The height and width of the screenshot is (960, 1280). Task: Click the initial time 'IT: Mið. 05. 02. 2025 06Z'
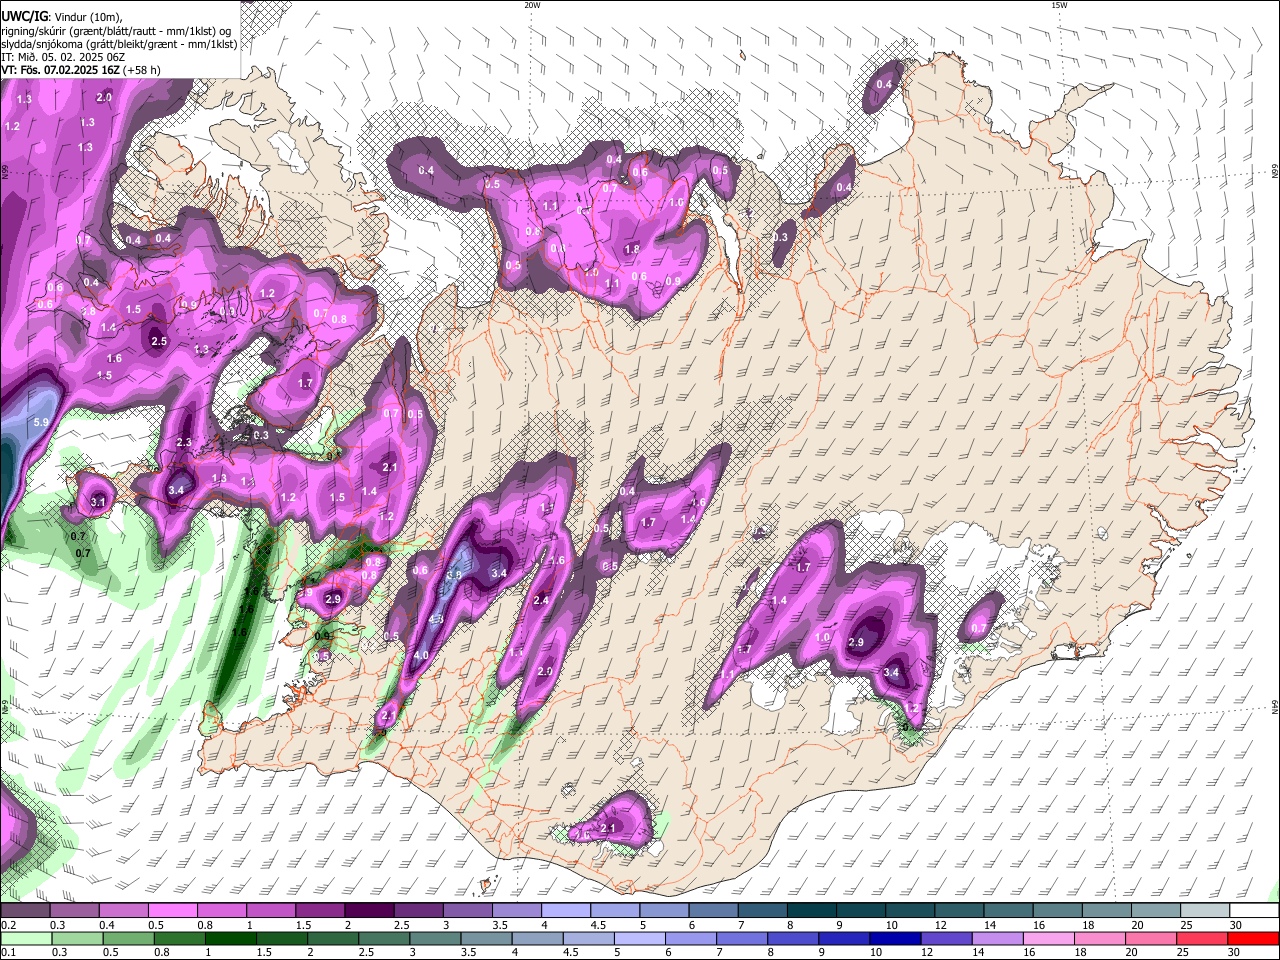point(63,57)
